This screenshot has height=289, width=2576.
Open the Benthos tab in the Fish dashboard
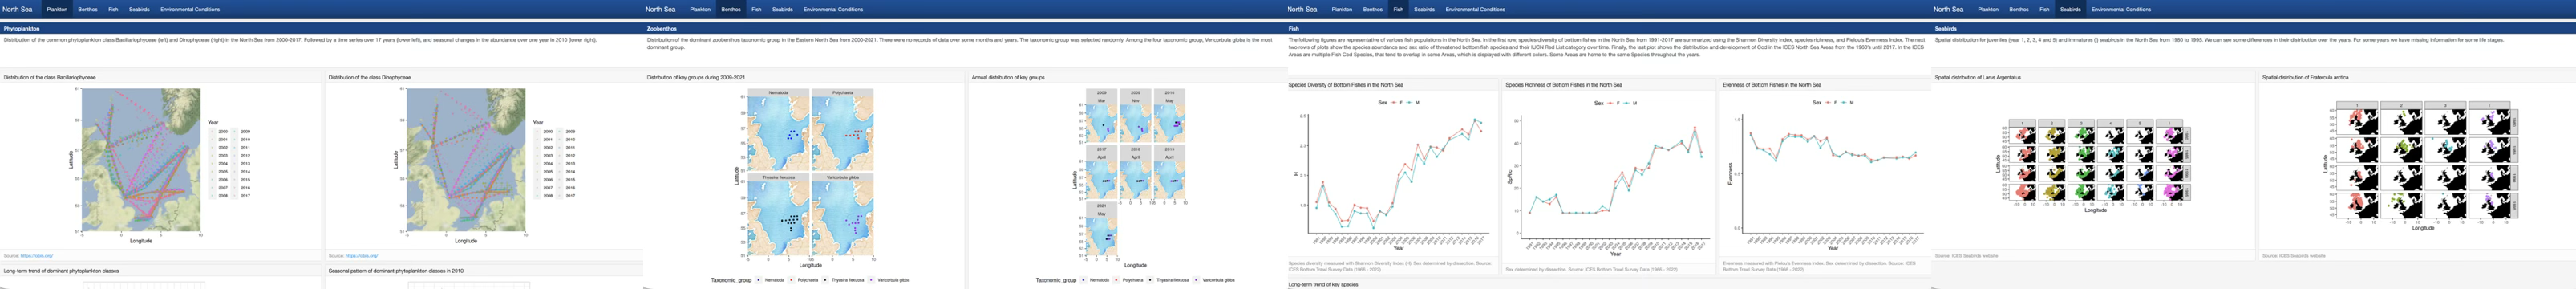(1373, 9)
